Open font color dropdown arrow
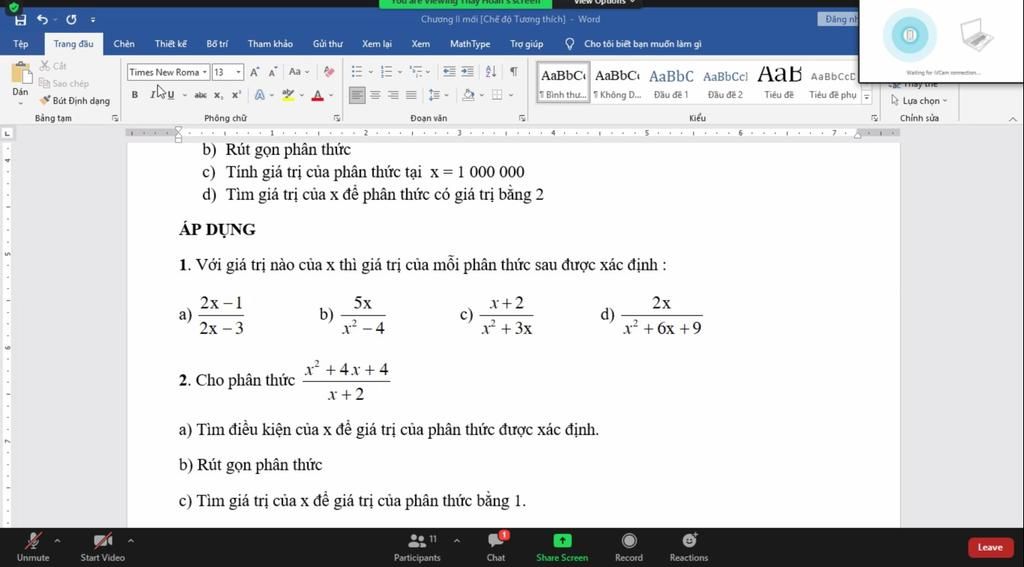 click(x=331, y=95)
